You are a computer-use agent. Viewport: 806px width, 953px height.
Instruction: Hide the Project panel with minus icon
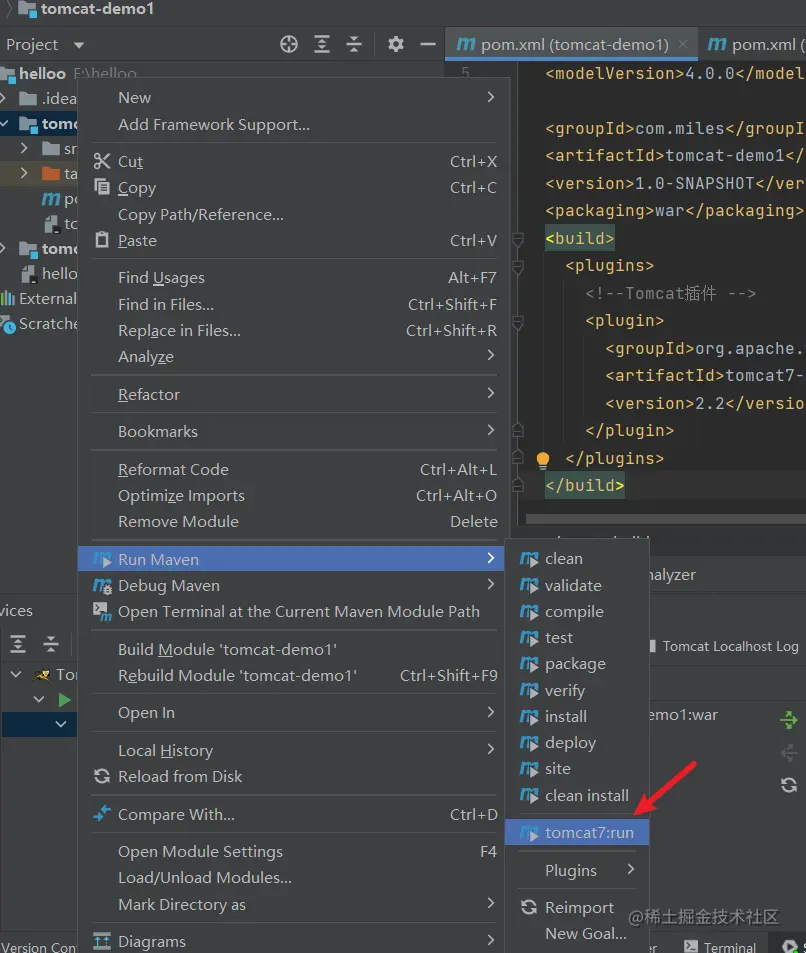(428, 44)
